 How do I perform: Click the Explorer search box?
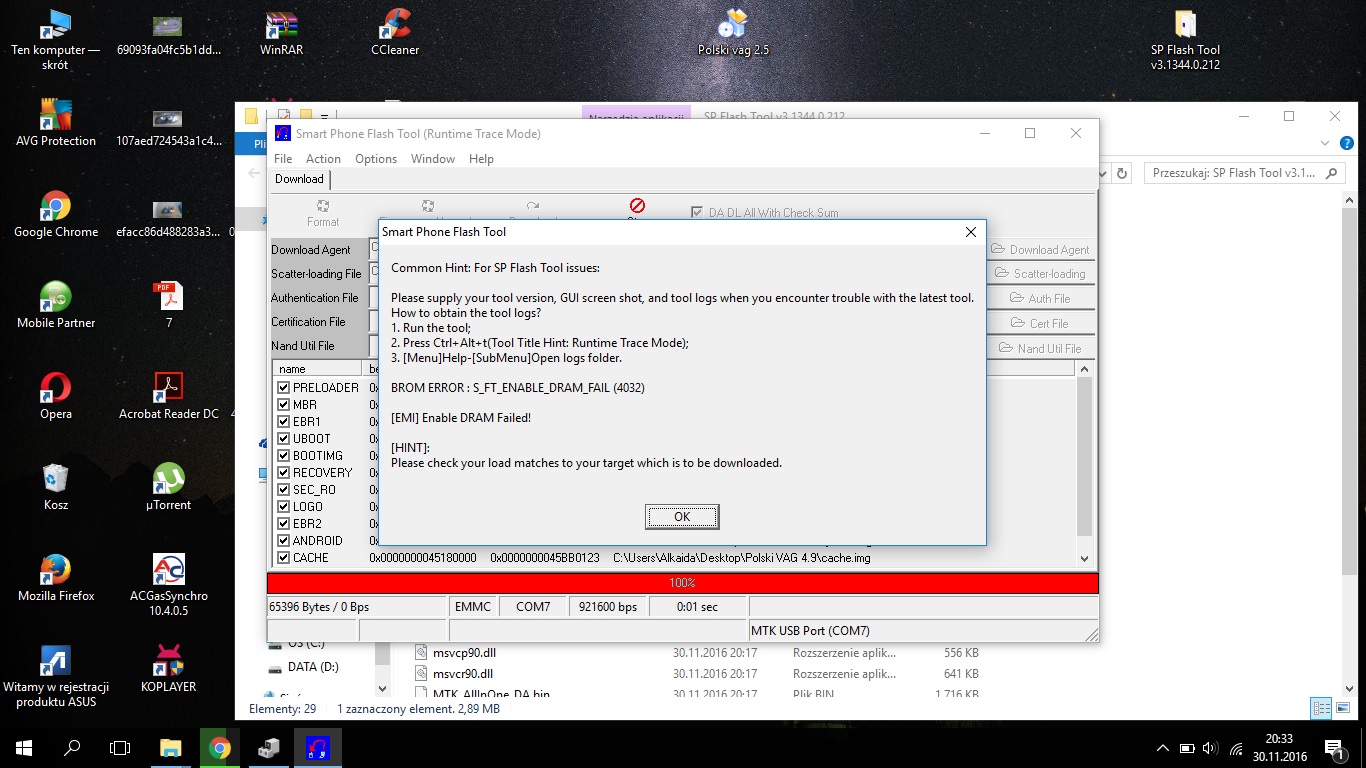click(1244, 173)
